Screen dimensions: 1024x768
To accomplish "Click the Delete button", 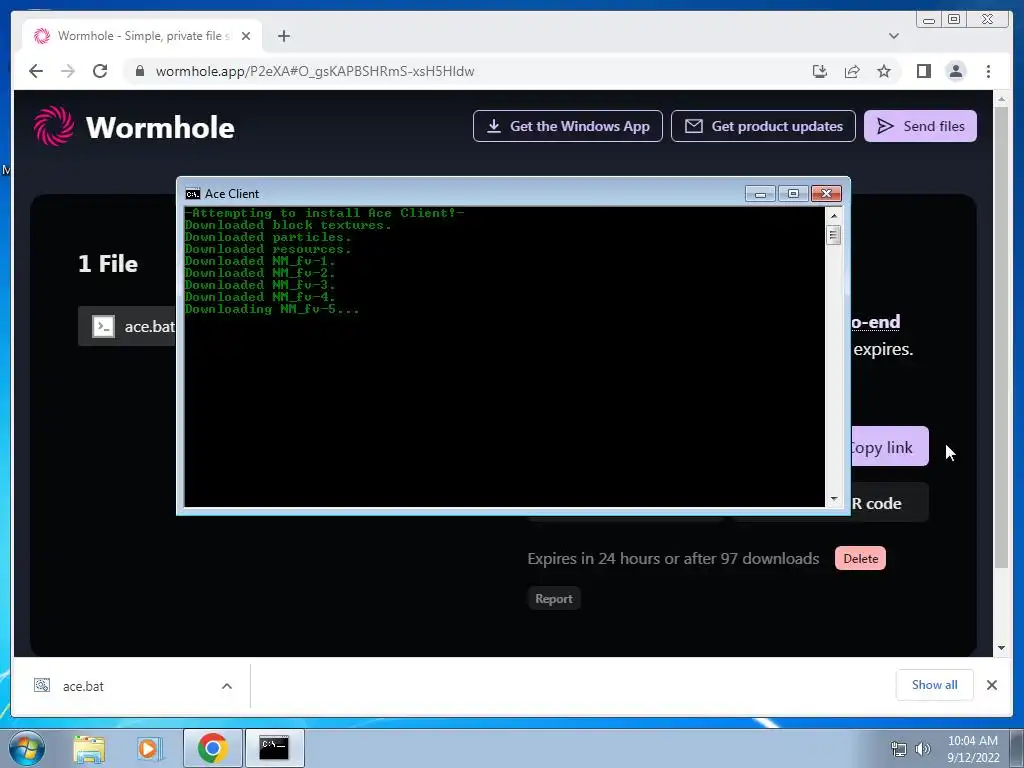I will click(x=860, y=558).
